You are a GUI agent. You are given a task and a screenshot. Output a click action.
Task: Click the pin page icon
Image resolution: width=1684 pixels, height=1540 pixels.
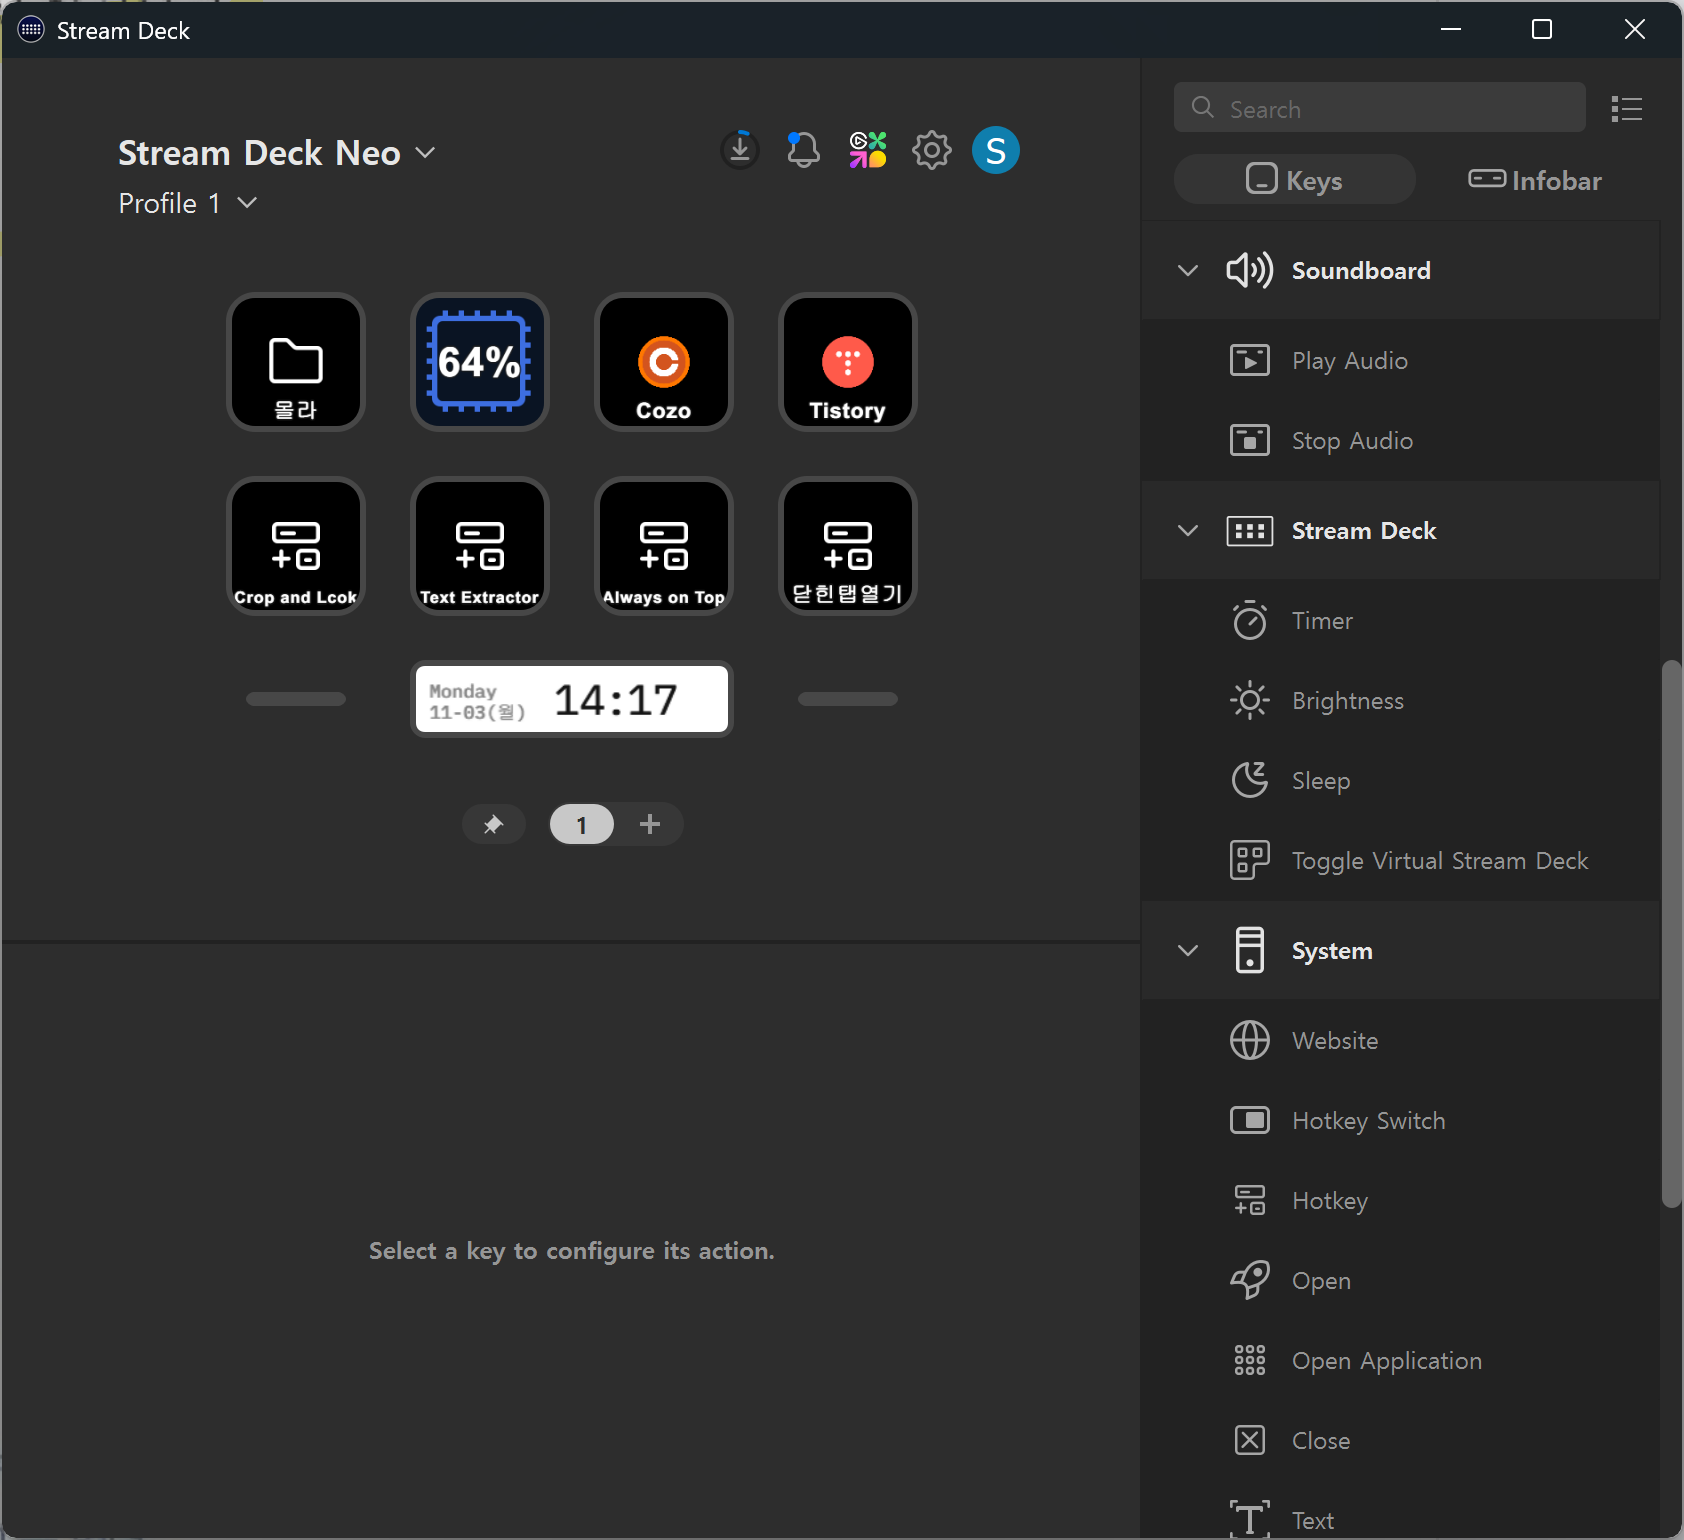(493, 825)
